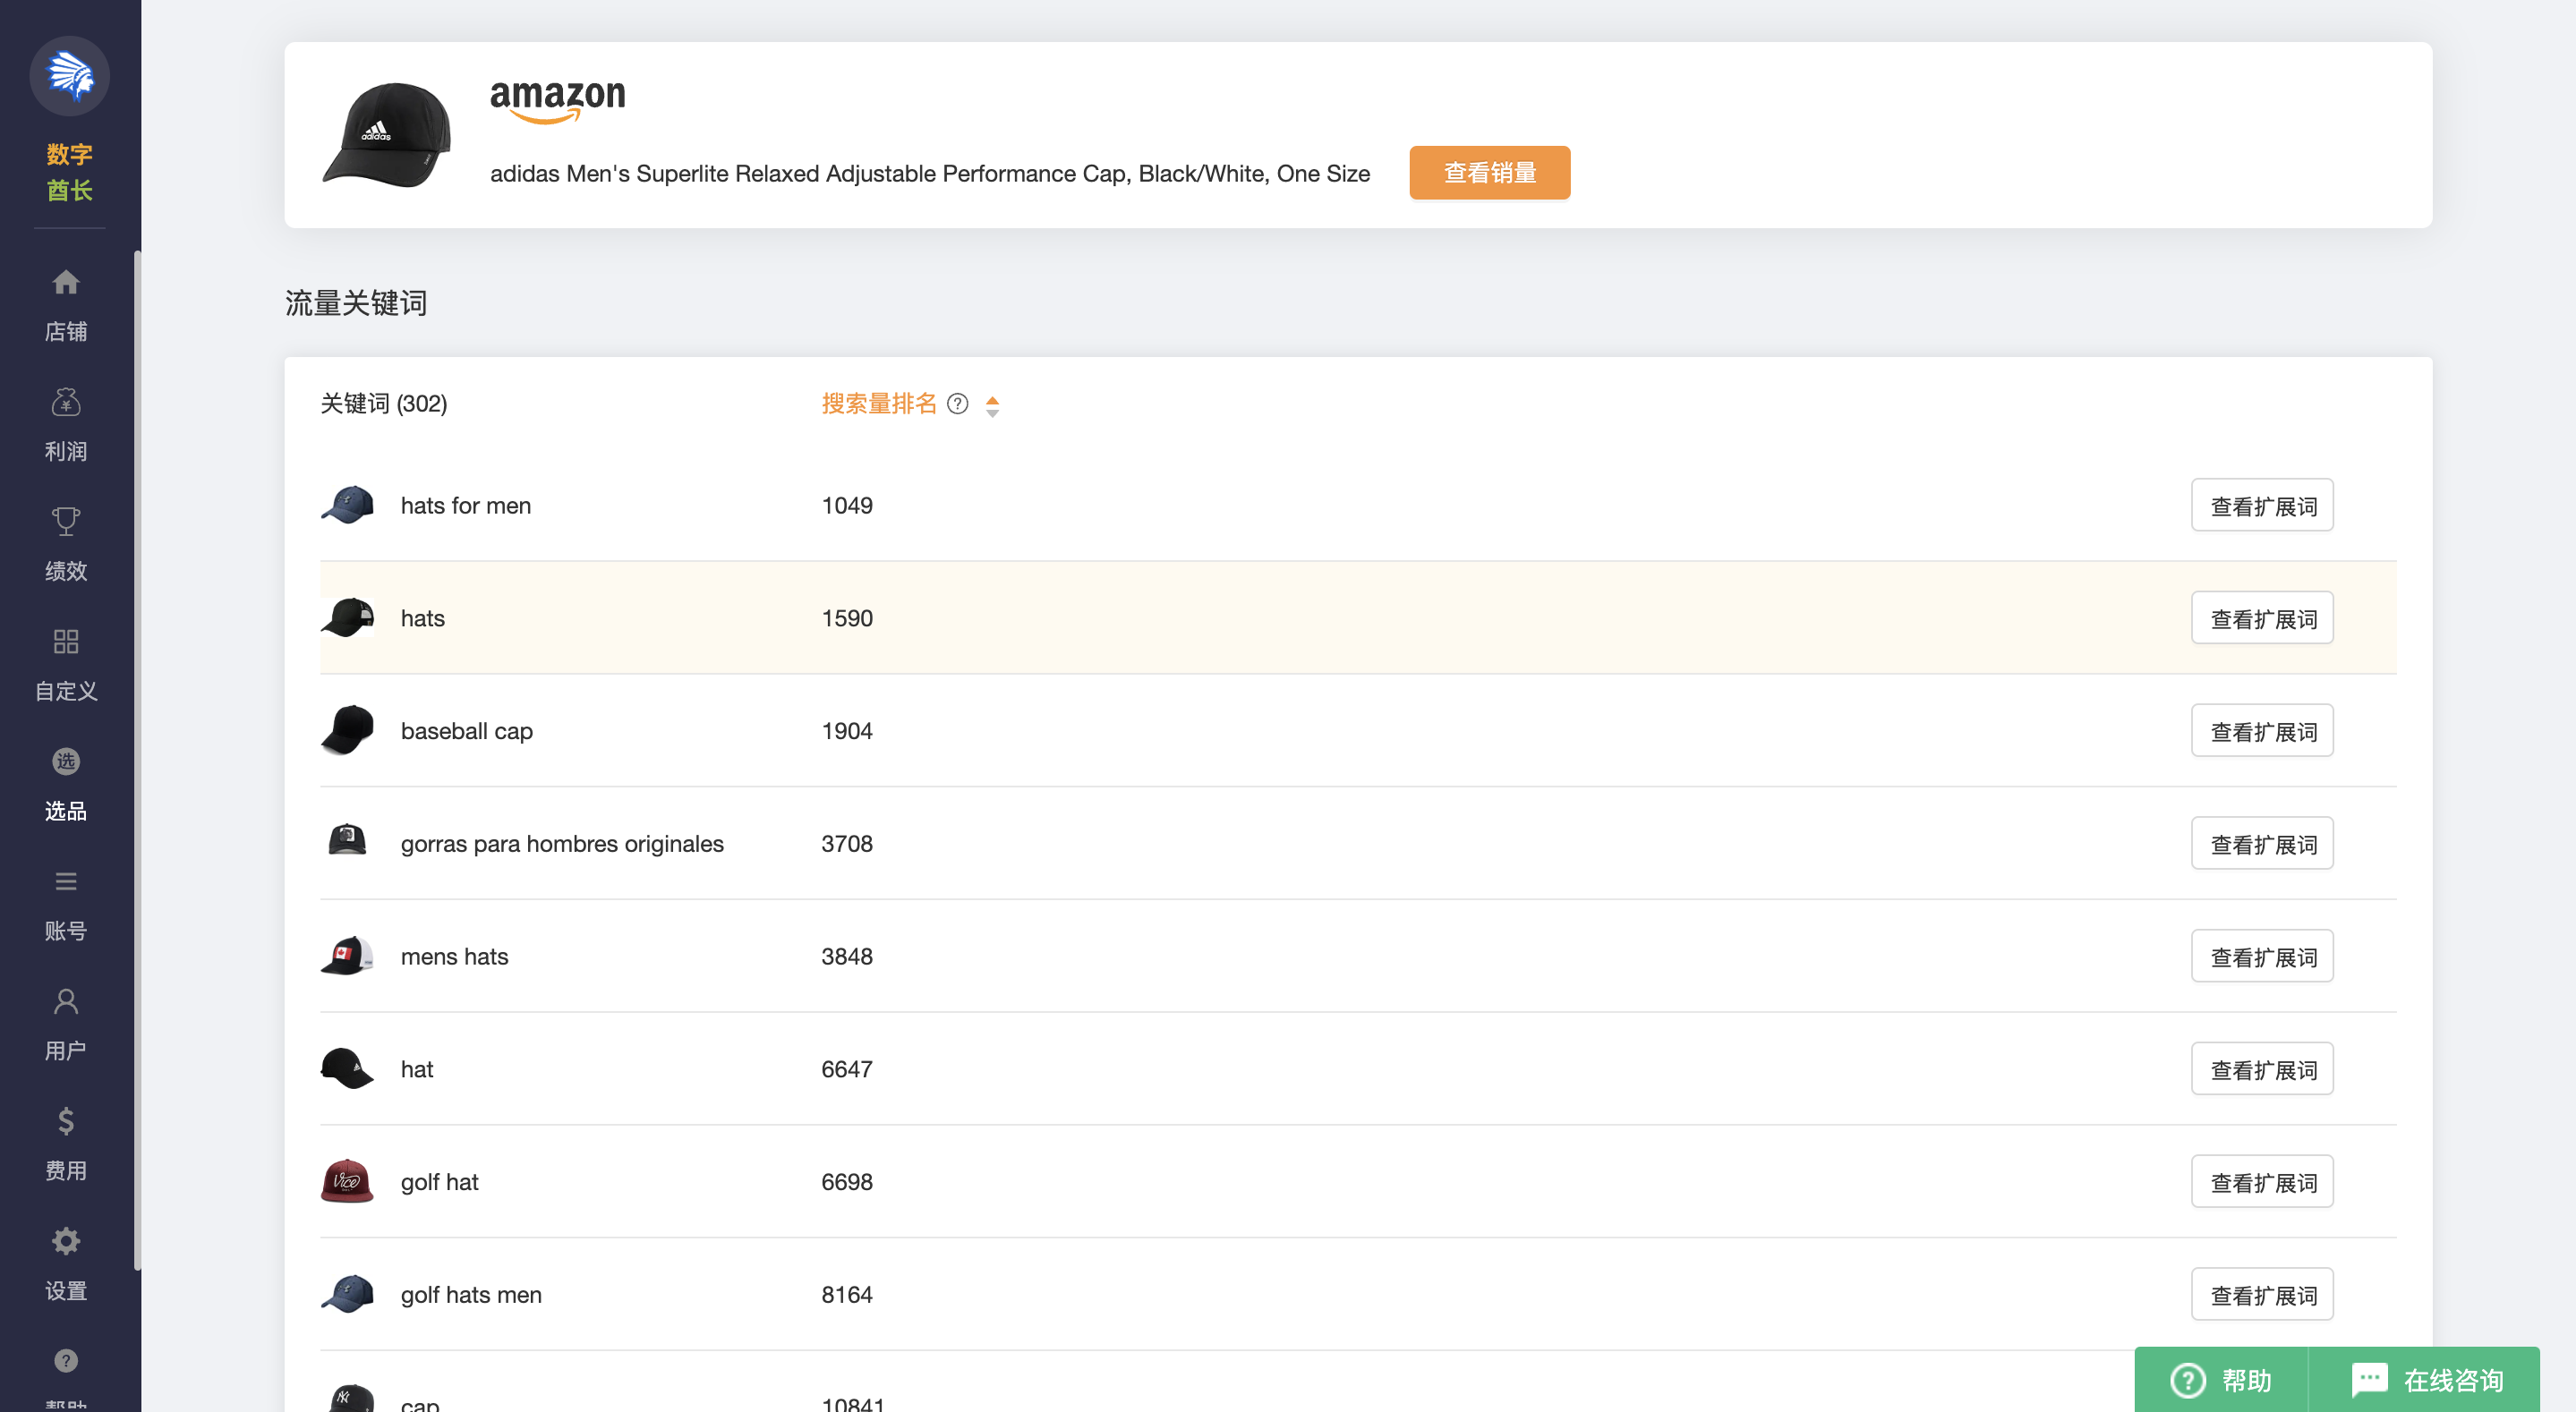Screen dimensions: 2576x1412
Task: Click the sidebar vertical scrollbar
Action: 137,760
